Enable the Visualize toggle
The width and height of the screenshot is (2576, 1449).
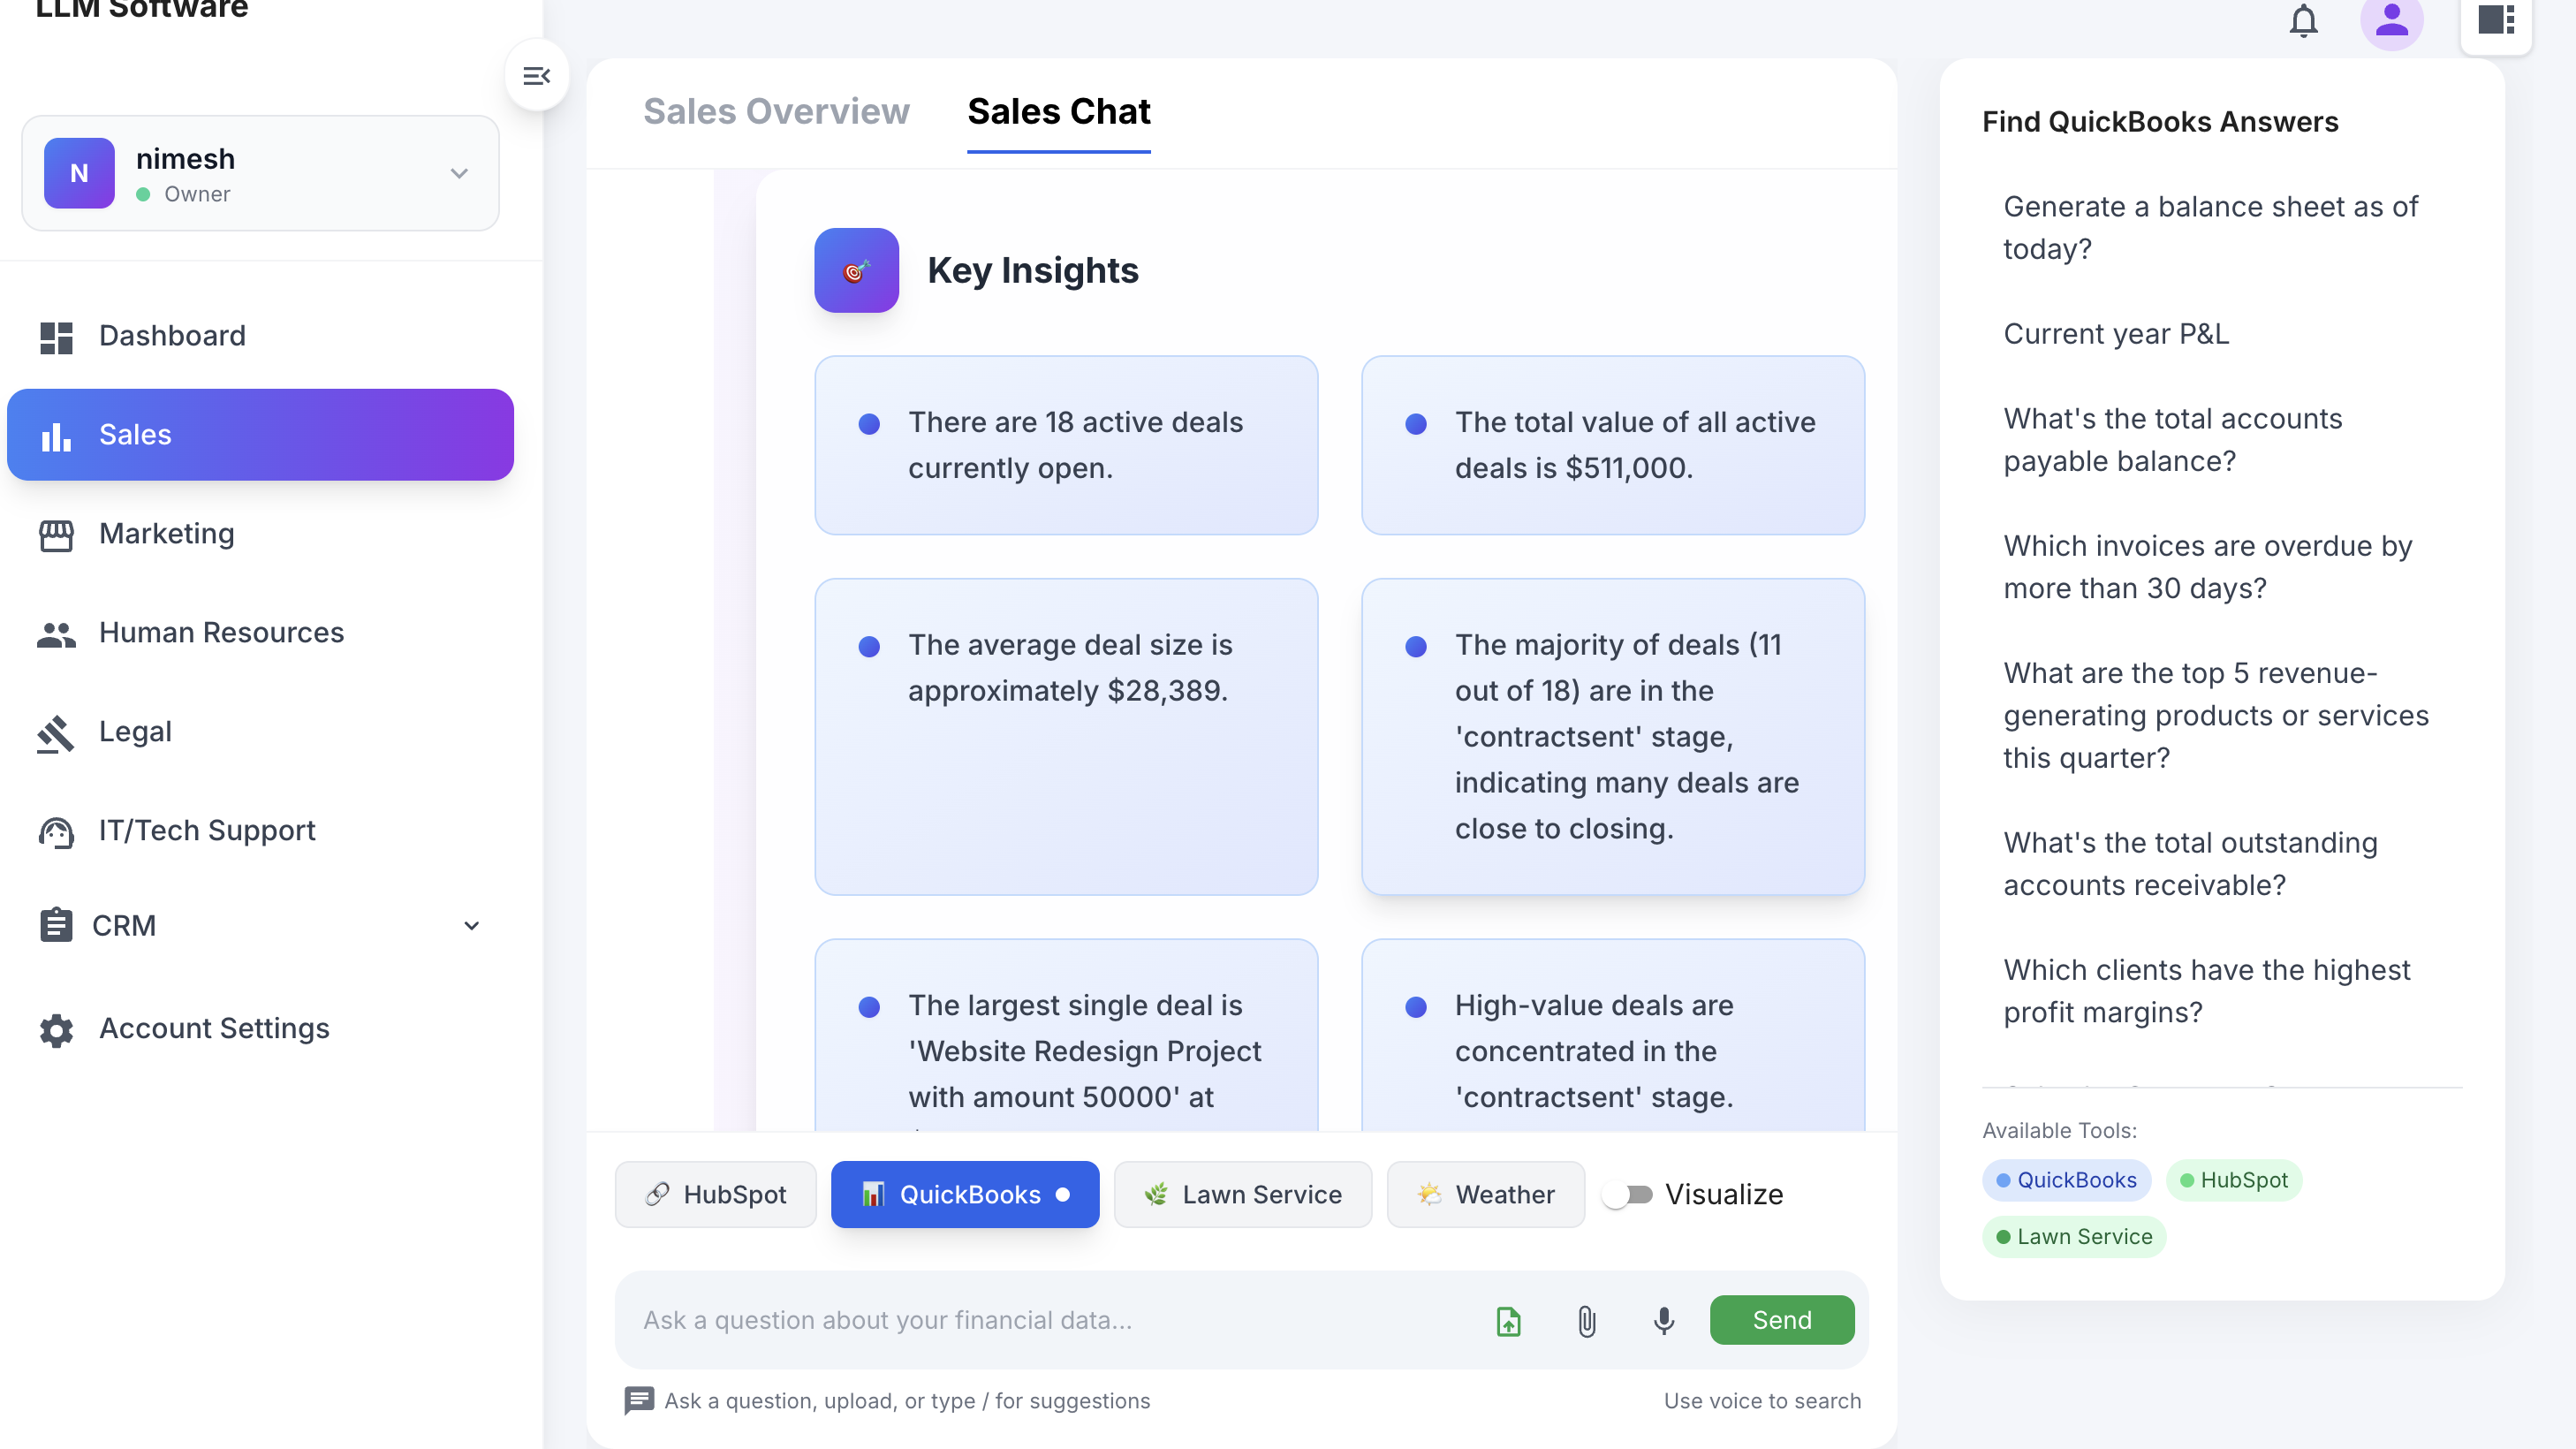(1630, 1194)
